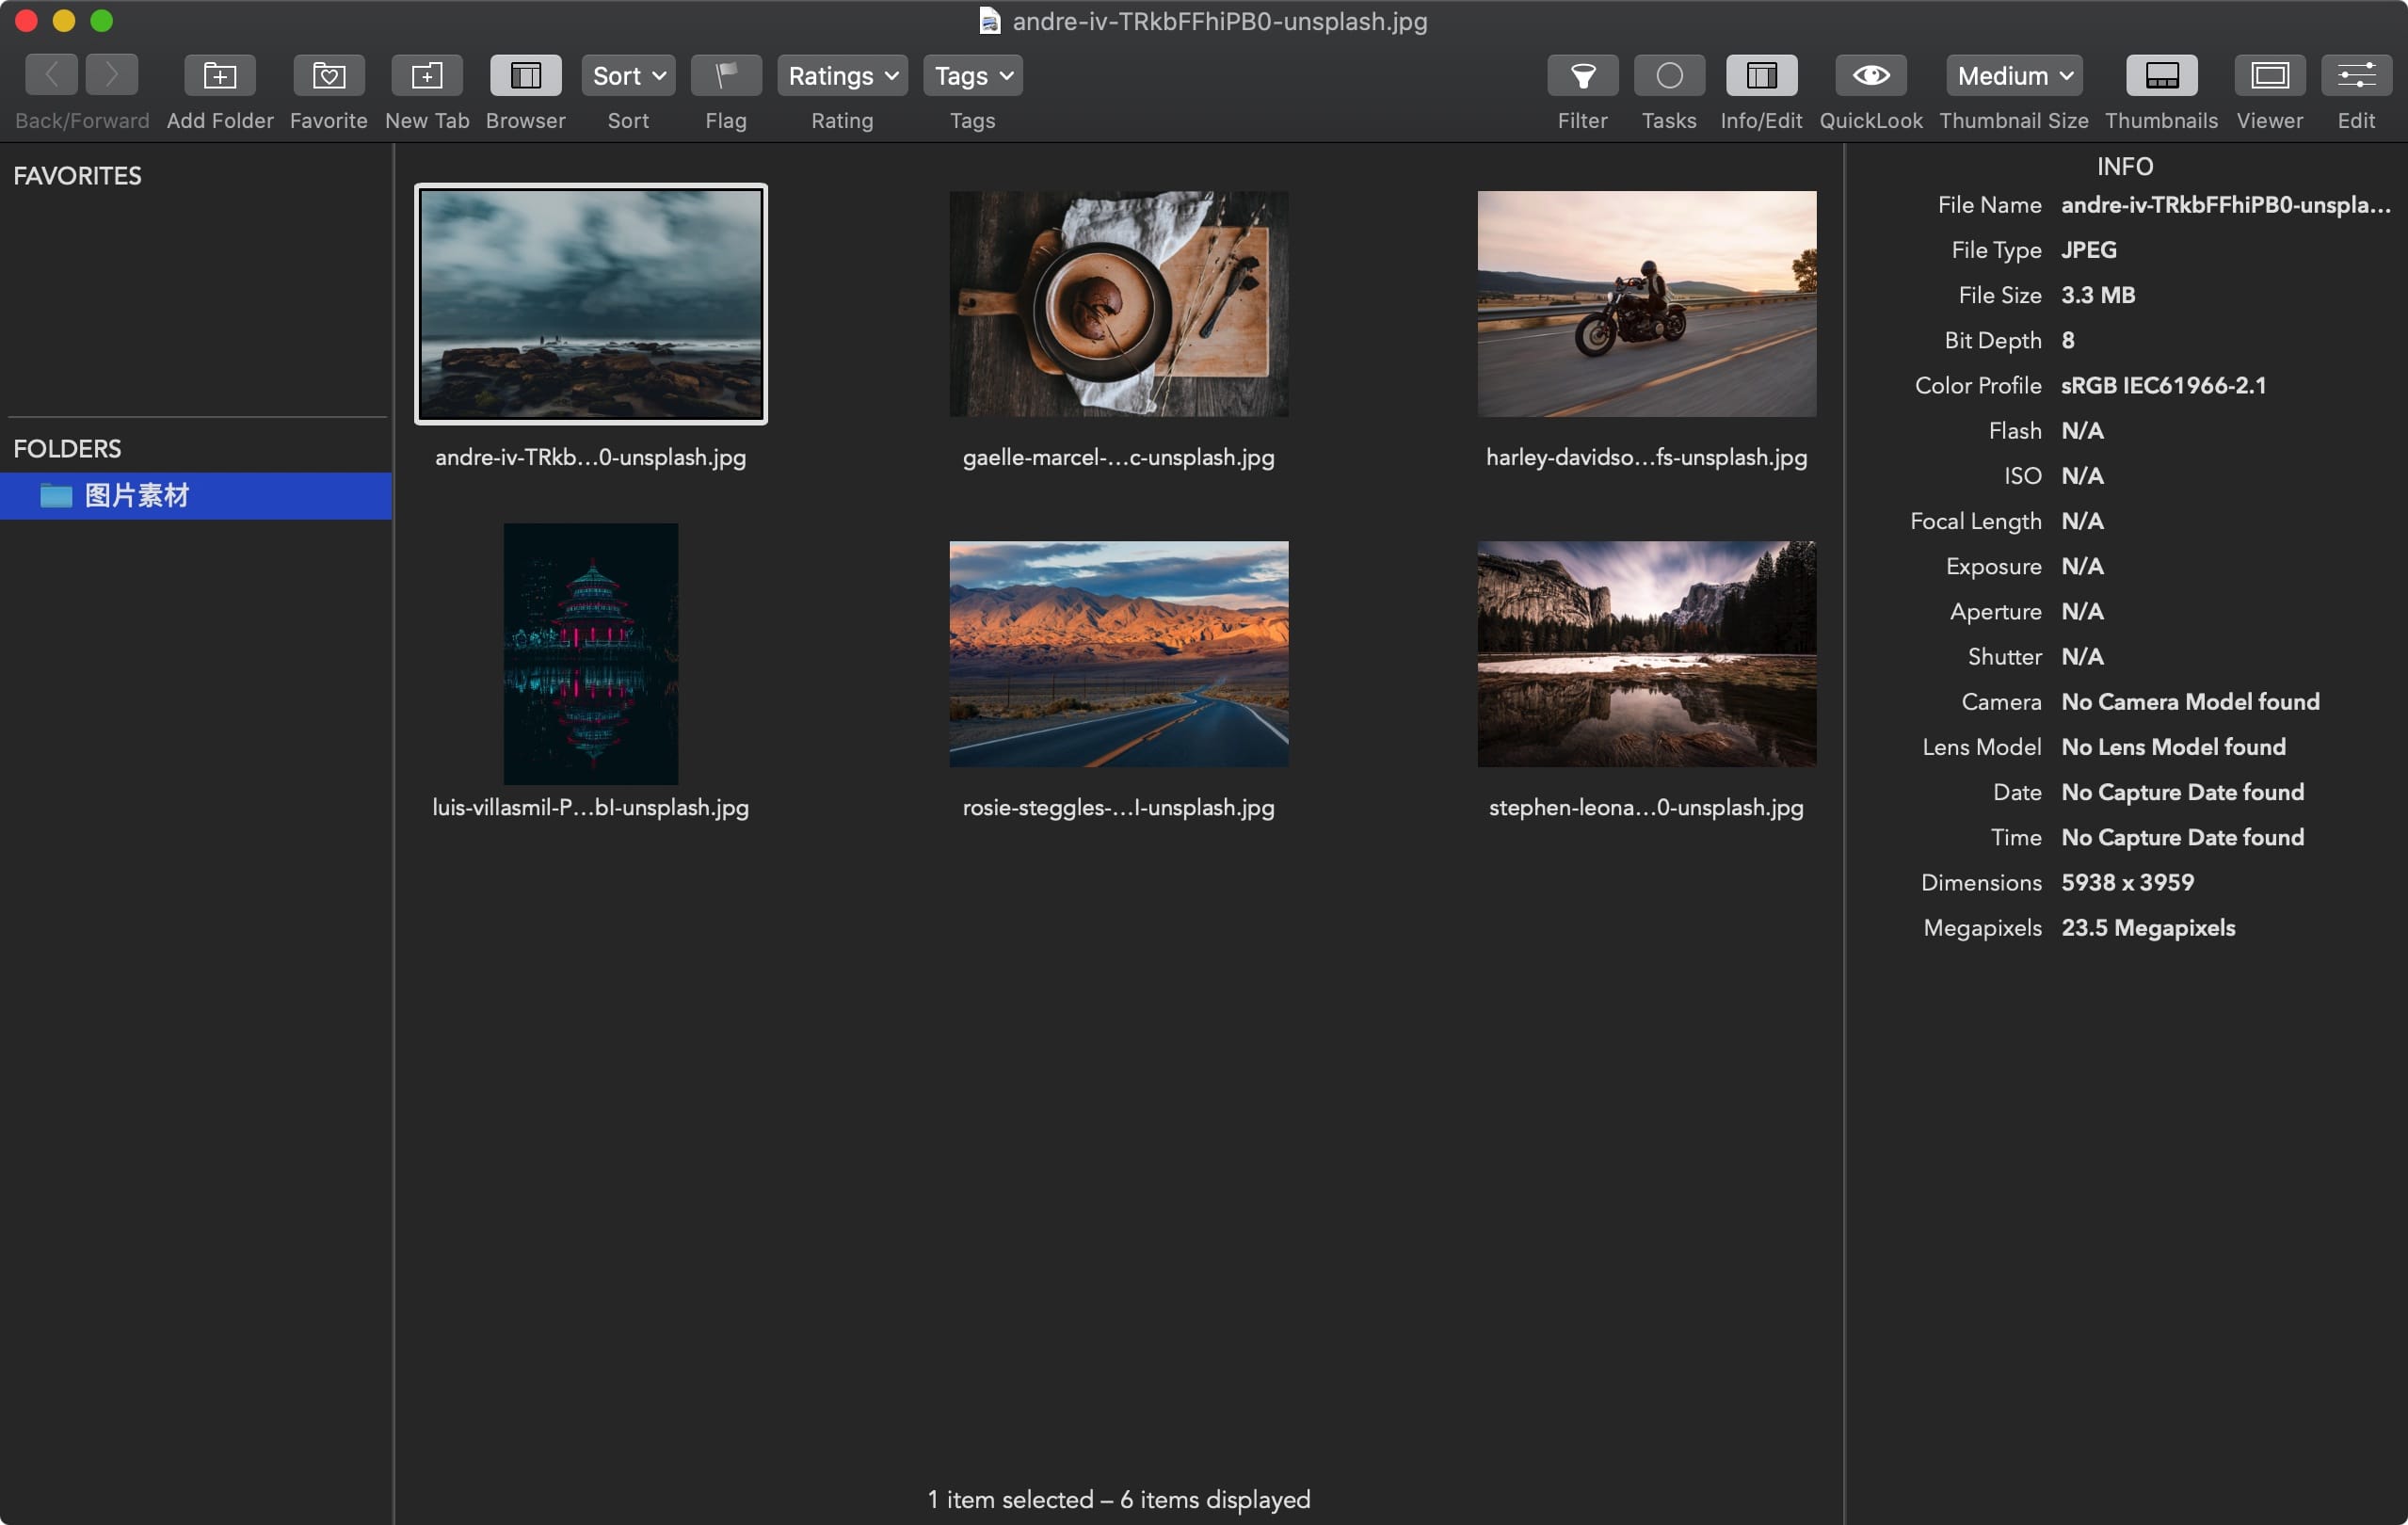Open a New Tab
Screen dimensions: 2408x1525
tap(426, 76)
